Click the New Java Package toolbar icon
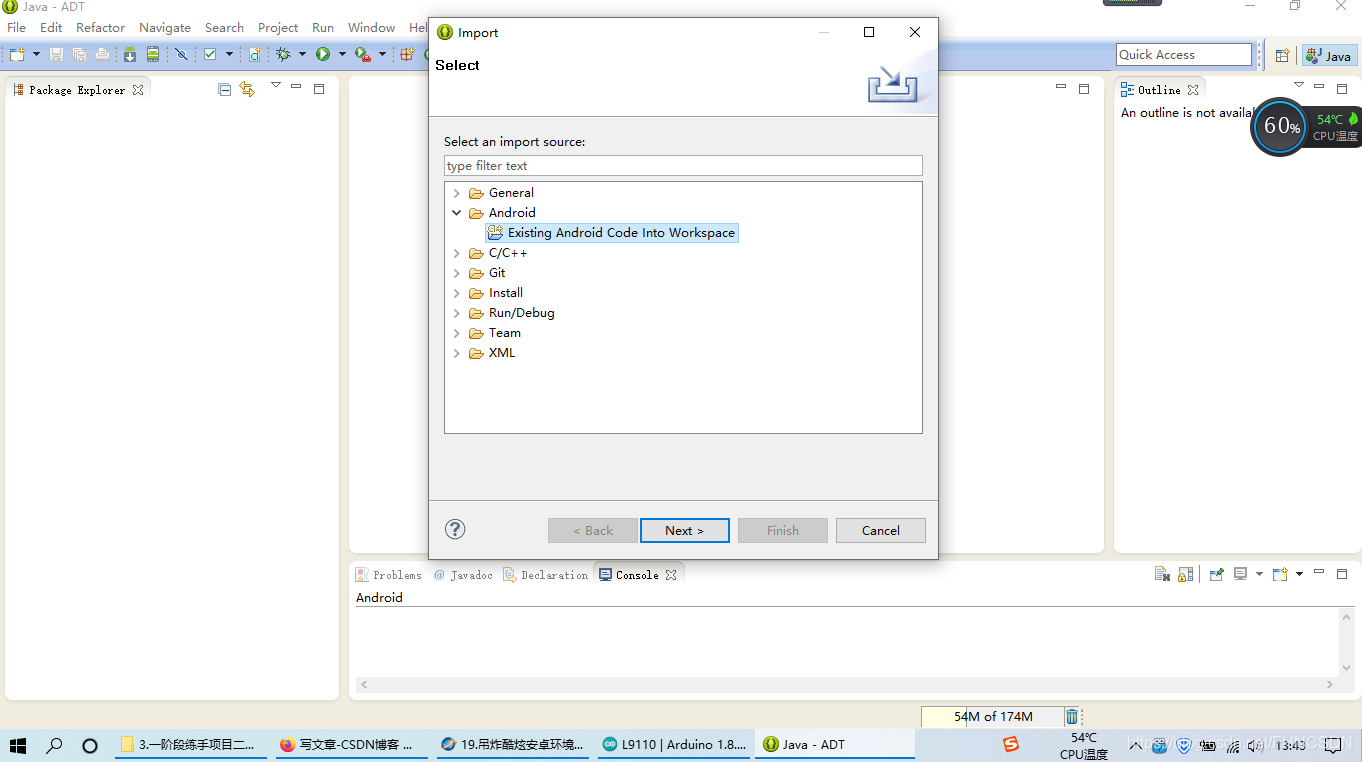The width and height of the screenshot is (1362, 762). [407, 54]
